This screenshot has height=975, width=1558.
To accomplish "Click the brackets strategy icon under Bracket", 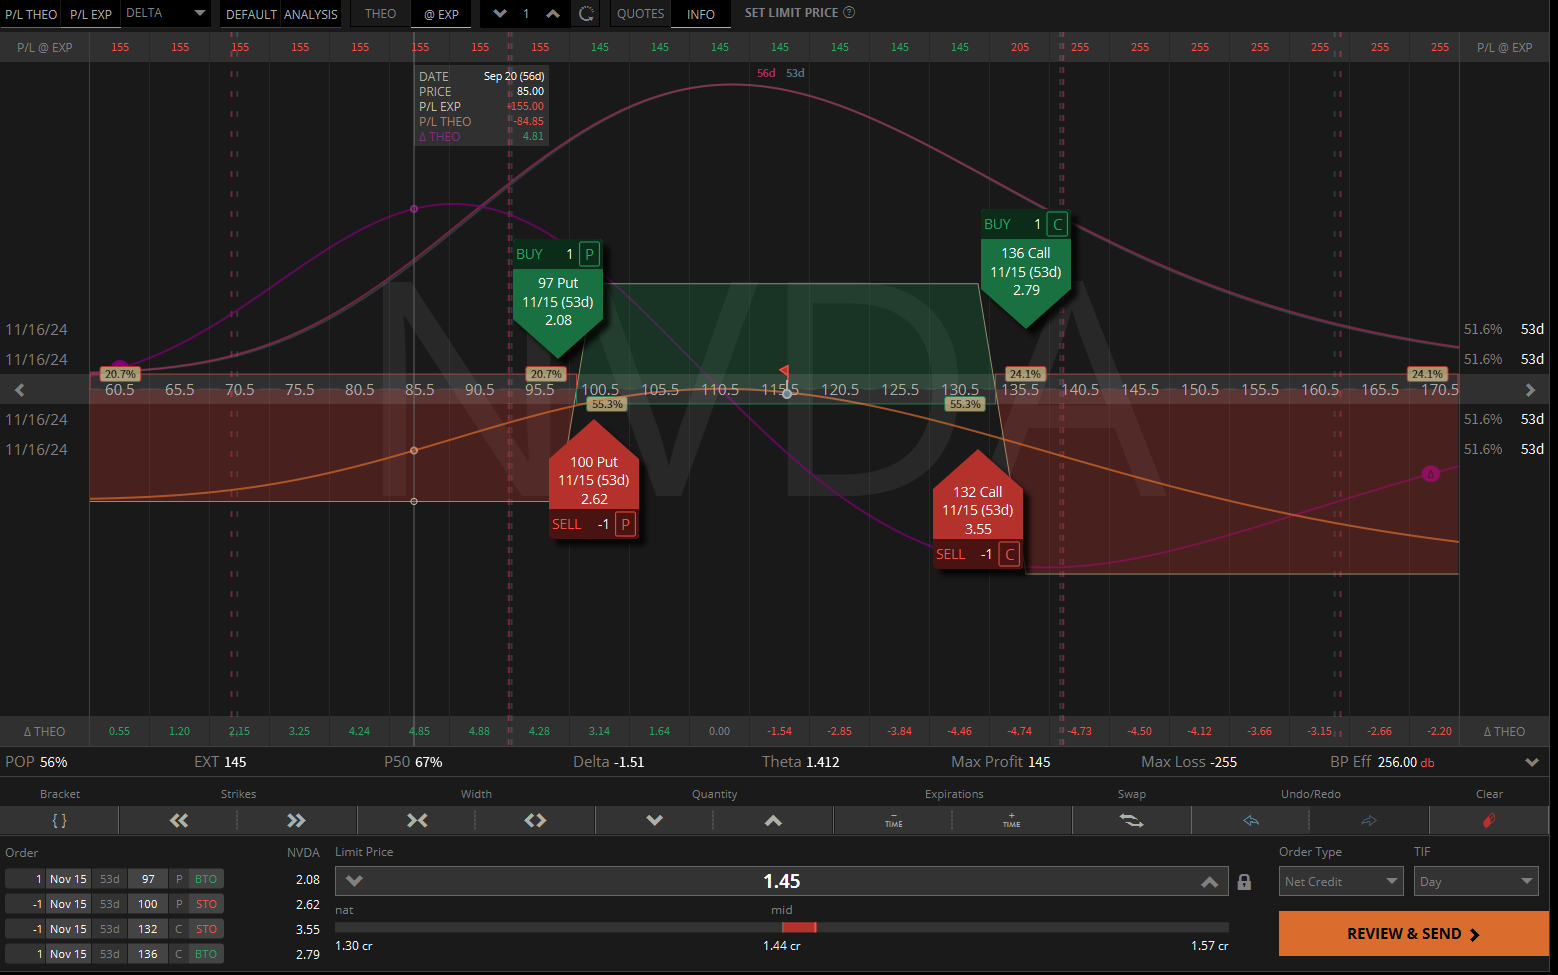I will point(59,820).
